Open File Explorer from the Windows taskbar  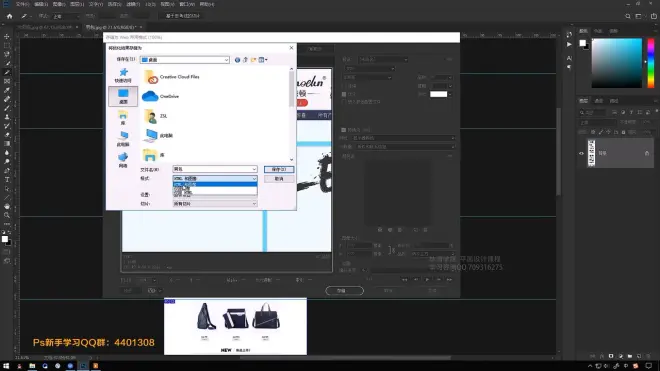click(32, 366)
